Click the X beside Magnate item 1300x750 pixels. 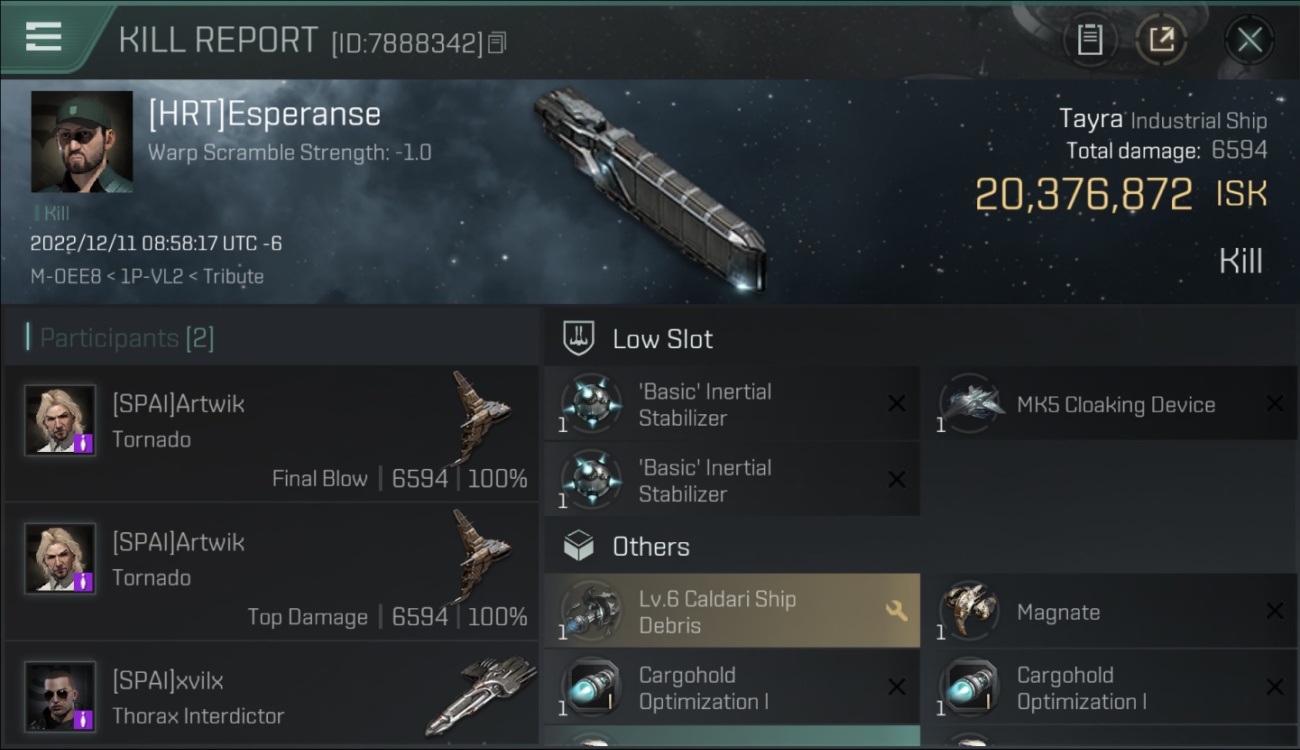(x=1274, y=611)
